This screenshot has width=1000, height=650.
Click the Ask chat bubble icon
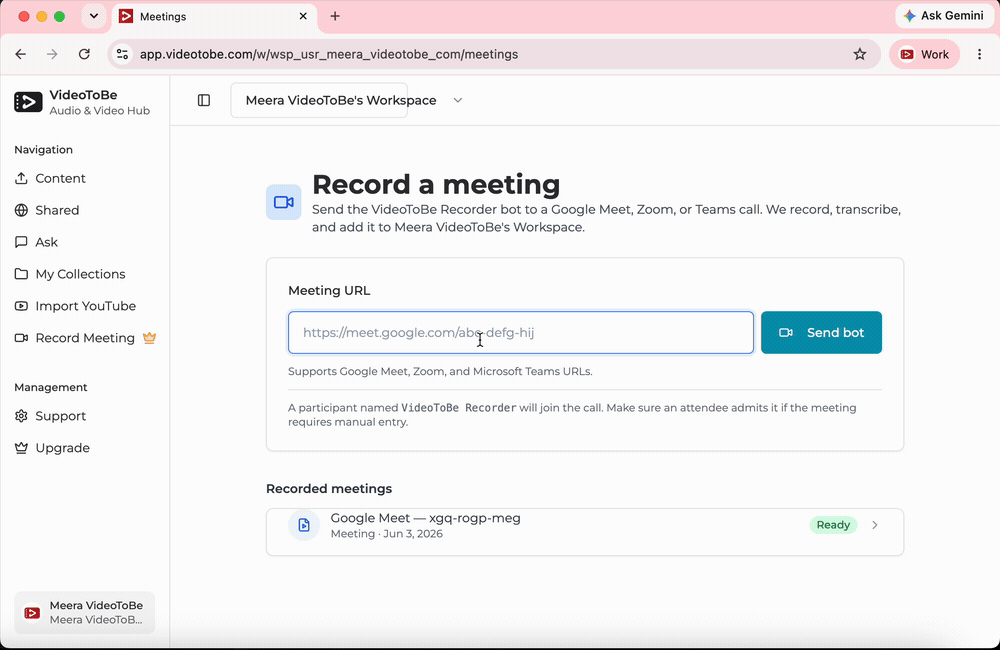21,242
